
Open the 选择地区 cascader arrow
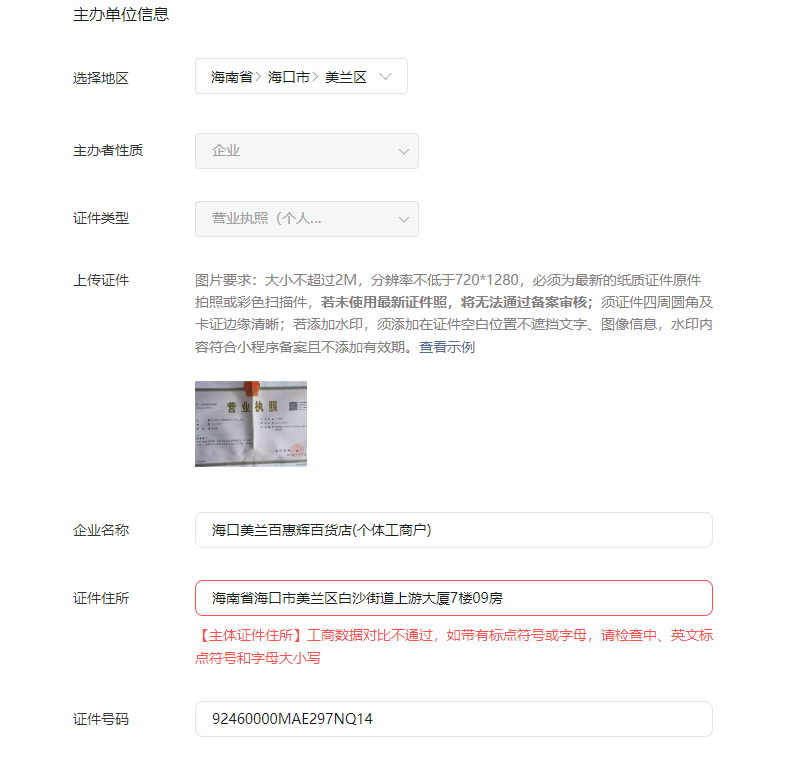(385, 76)
